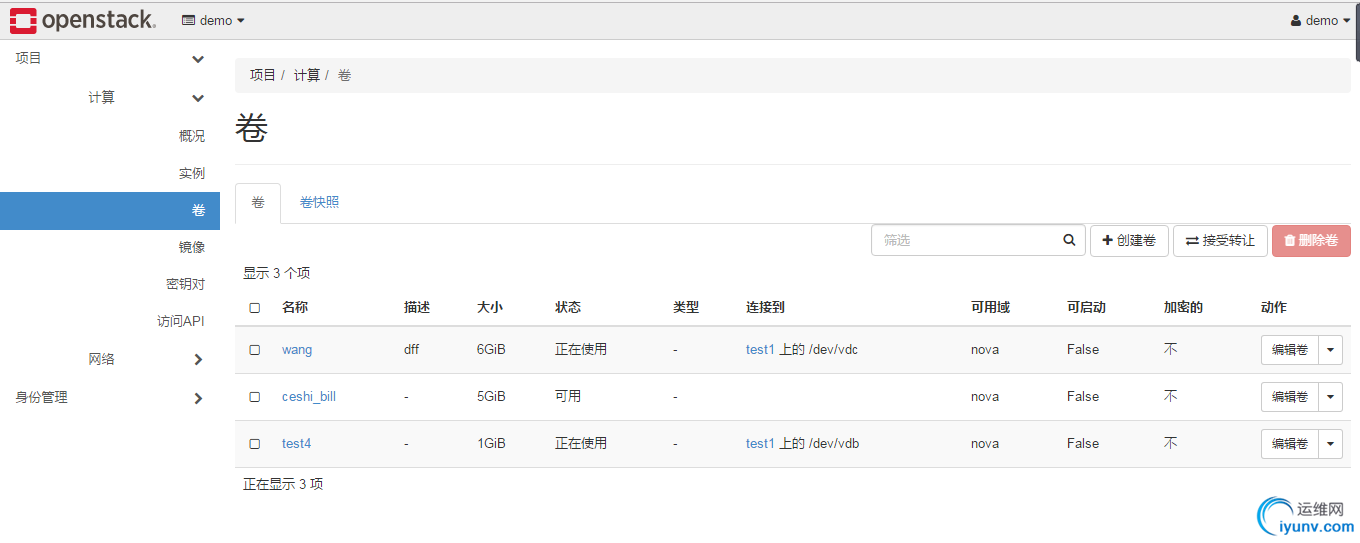Click 编辑卷 for volume ceshi_bill

click(1290, 397)
